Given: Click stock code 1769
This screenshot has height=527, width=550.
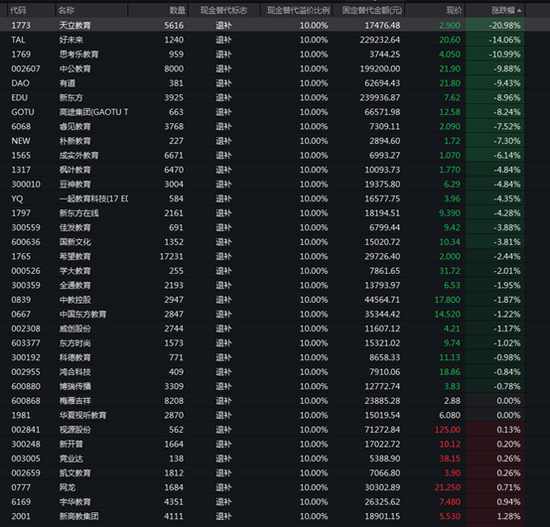Looking at the screenshot, I should (x=21, y=54).
